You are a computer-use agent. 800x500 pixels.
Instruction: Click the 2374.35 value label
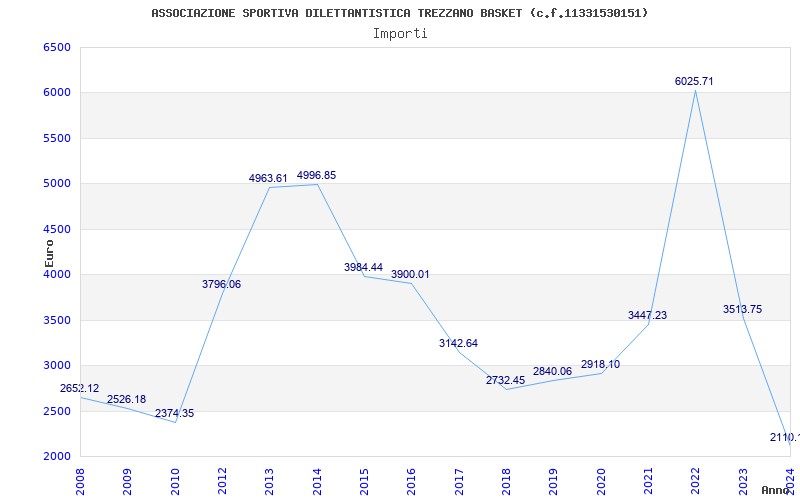click(x=174, y=414)
